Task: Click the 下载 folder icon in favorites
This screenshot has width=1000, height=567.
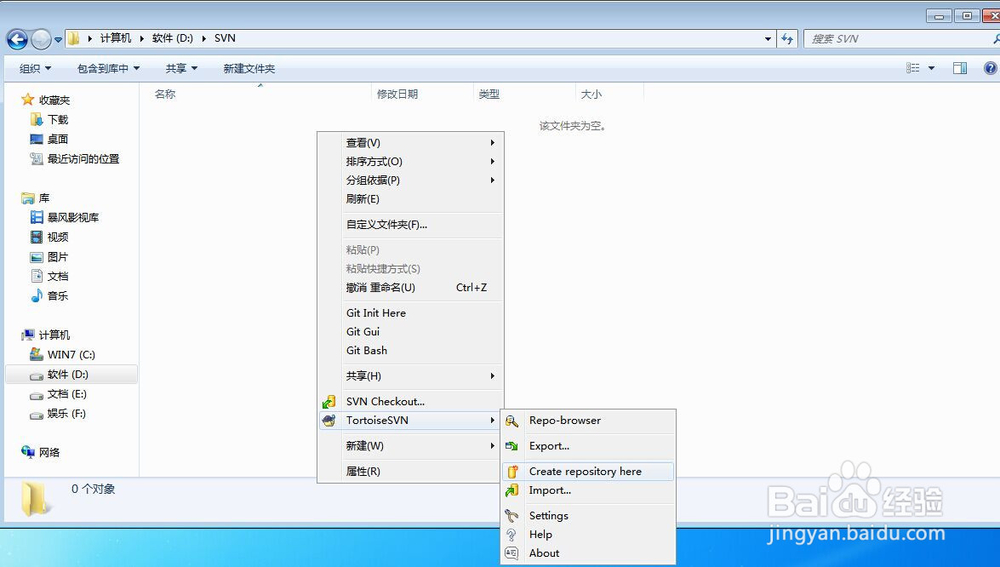Action: pyautogui.click(x=37, y=119)
